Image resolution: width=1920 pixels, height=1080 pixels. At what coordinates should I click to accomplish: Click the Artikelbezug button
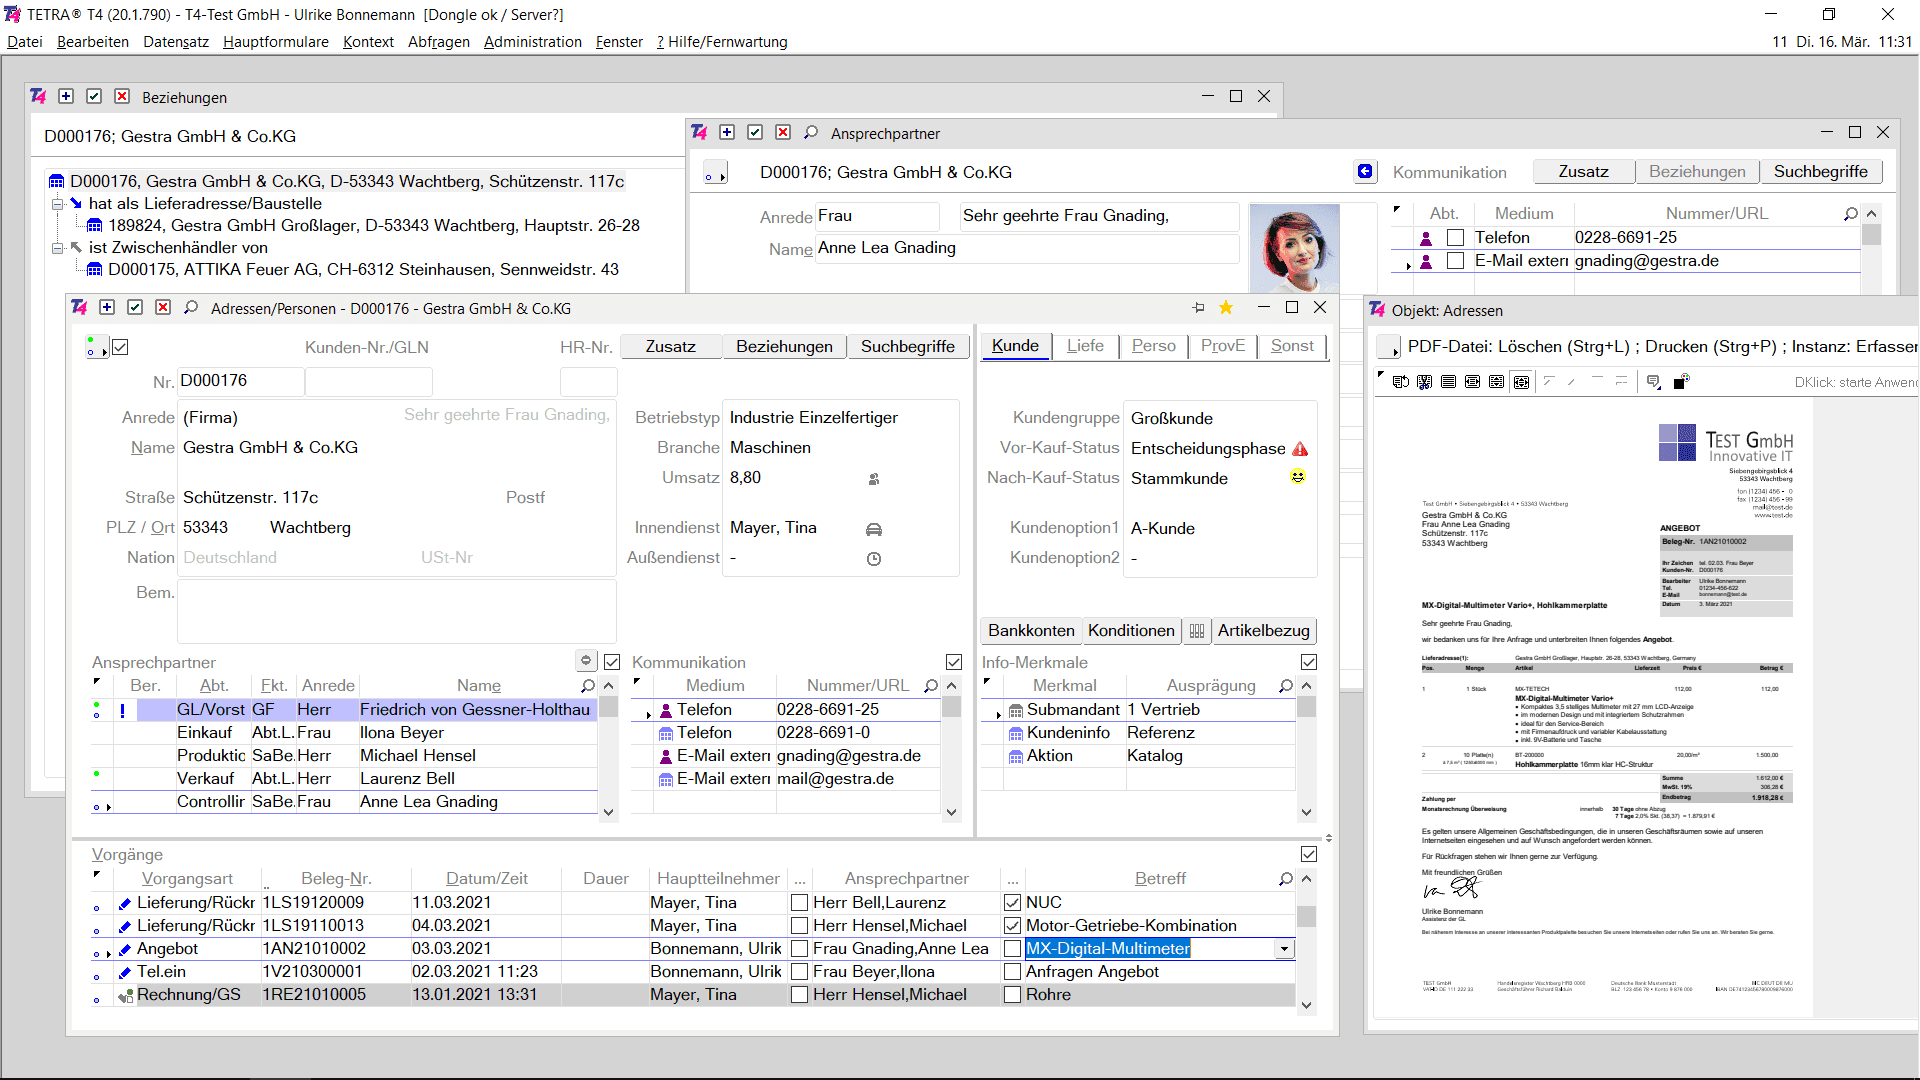pos(1263,631)
